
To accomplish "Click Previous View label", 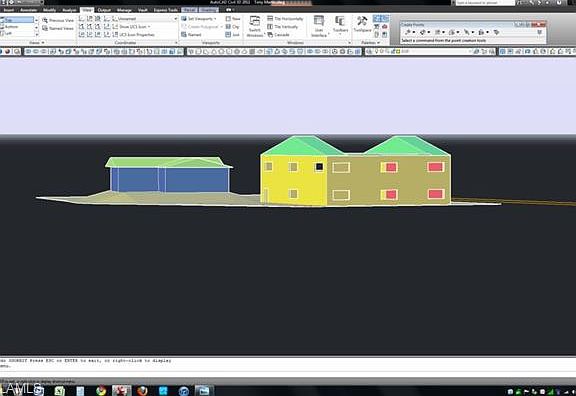I will click(x=61, y=20).
